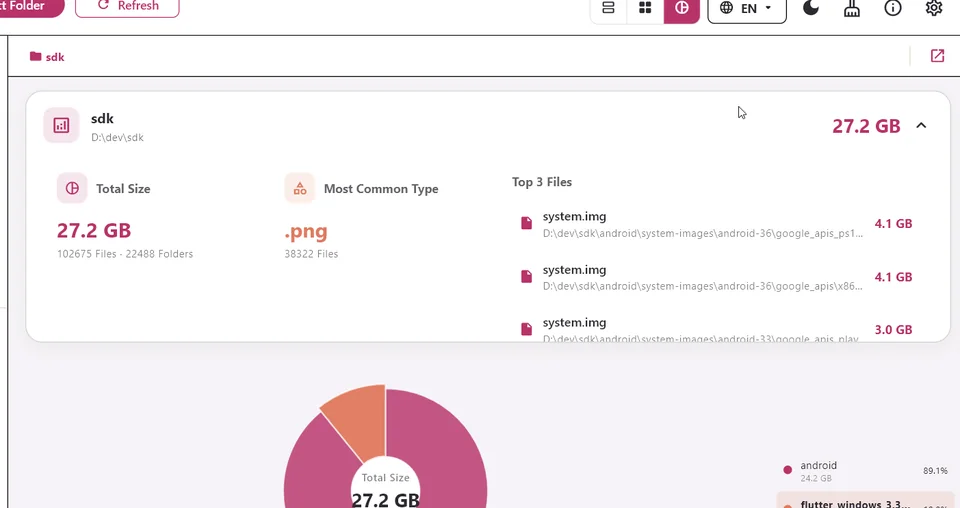Open the EN language dropdown

tap(747, 9)
